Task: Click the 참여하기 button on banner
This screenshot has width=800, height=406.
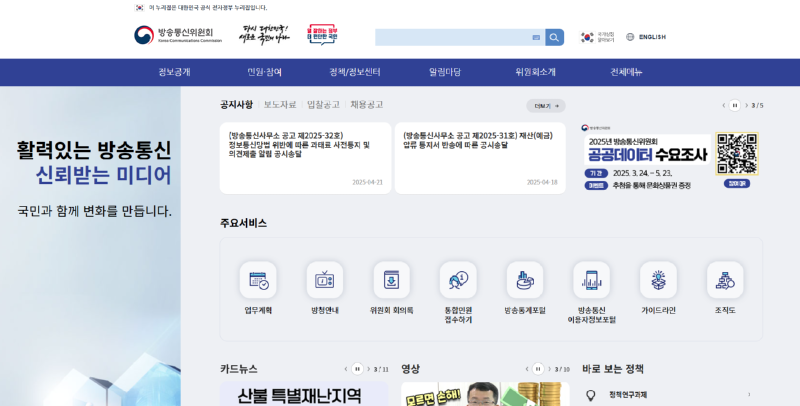Action: pyautogui.click(x=737, y=184)
